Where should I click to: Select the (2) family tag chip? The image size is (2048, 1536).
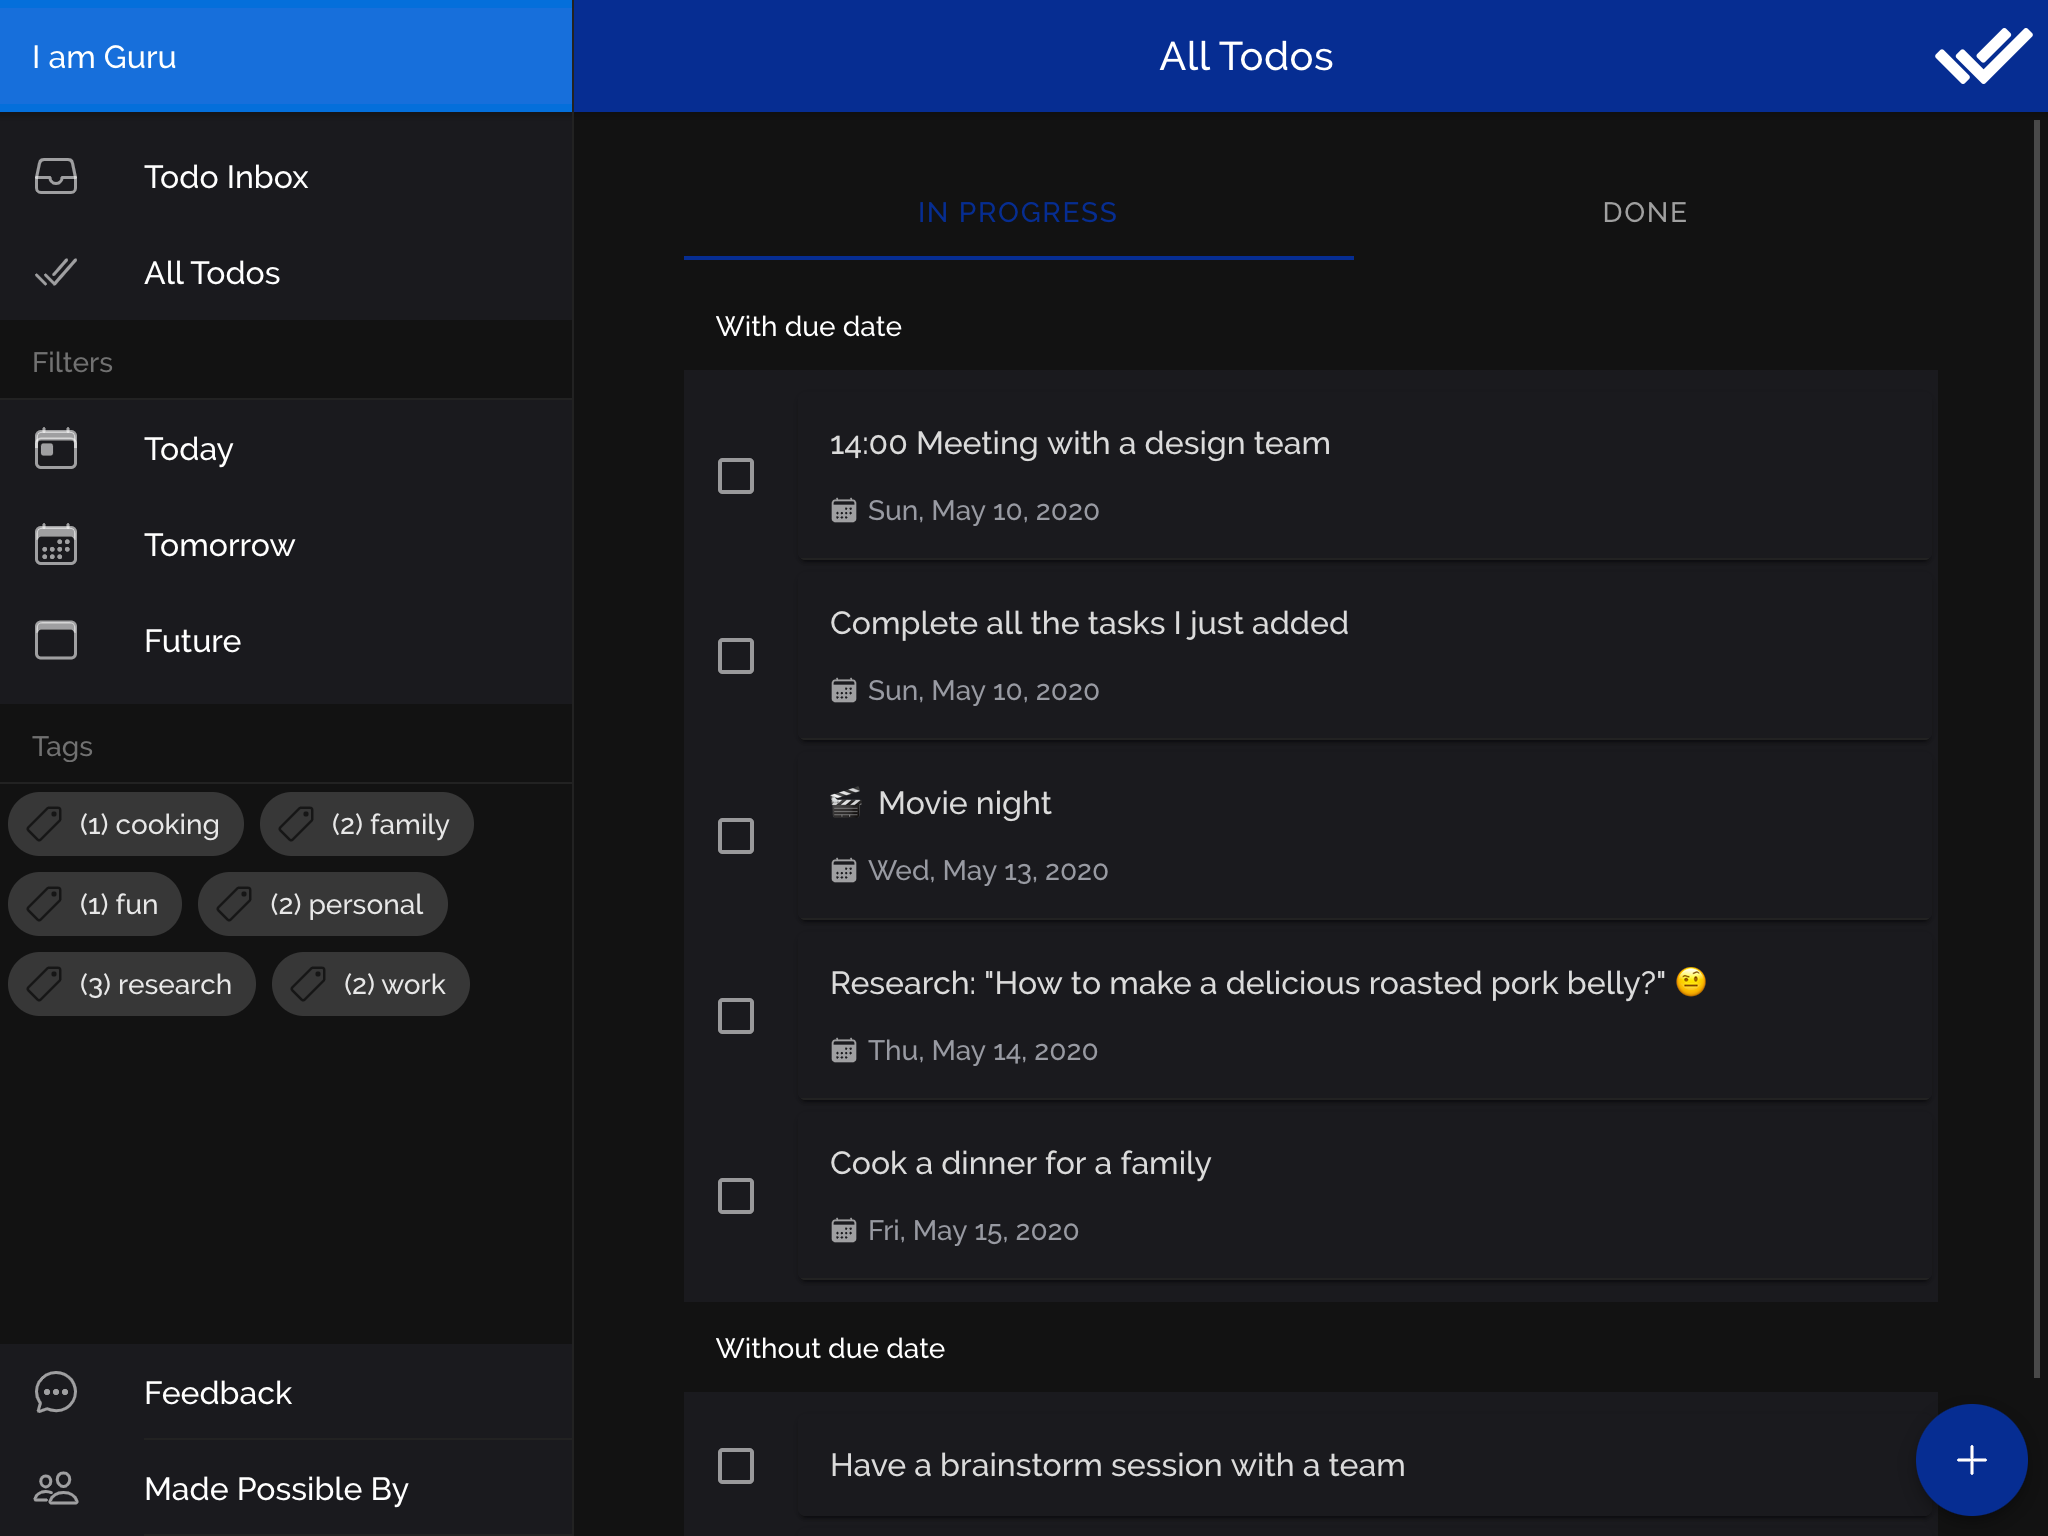[x=367, y=824]
